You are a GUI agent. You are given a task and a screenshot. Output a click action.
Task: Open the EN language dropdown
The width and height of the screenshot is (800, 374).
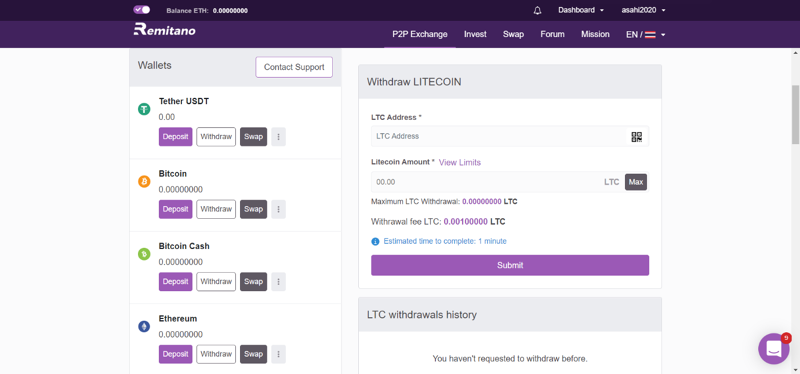tap(646, 35)
